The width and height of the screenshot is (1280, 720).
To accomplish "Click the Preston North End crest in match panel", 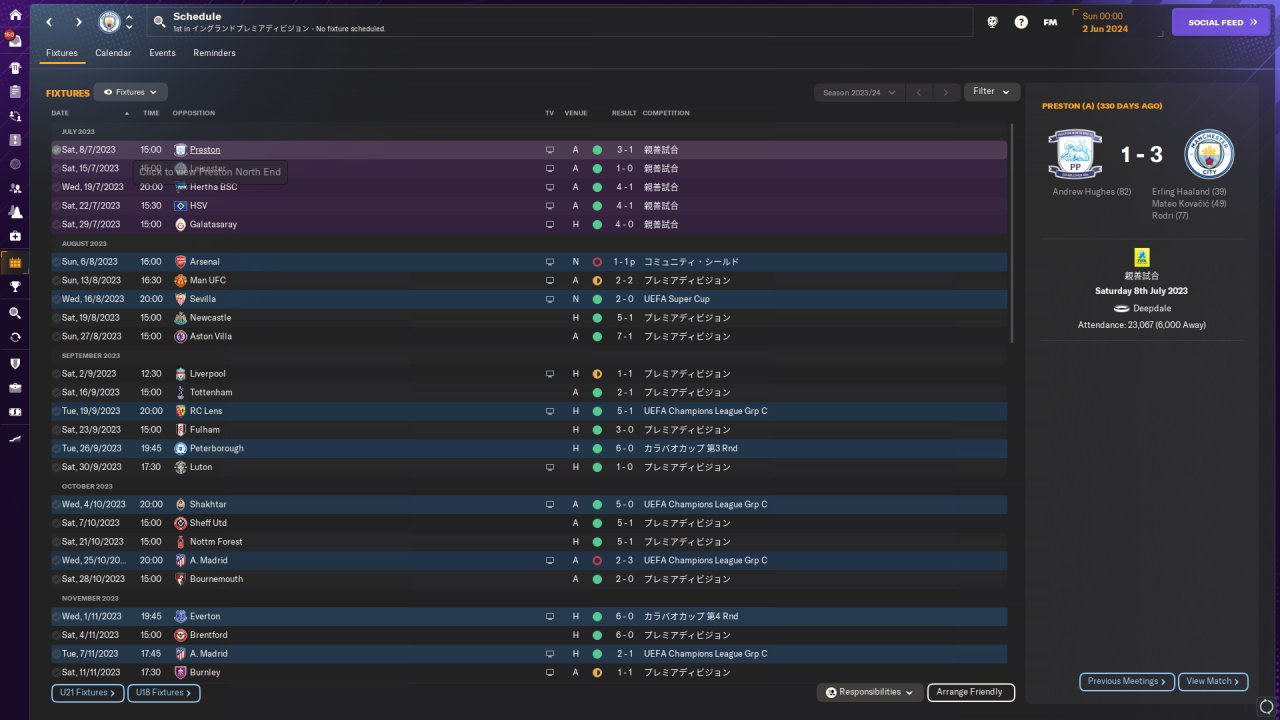I will click(x=1075, y=155).
